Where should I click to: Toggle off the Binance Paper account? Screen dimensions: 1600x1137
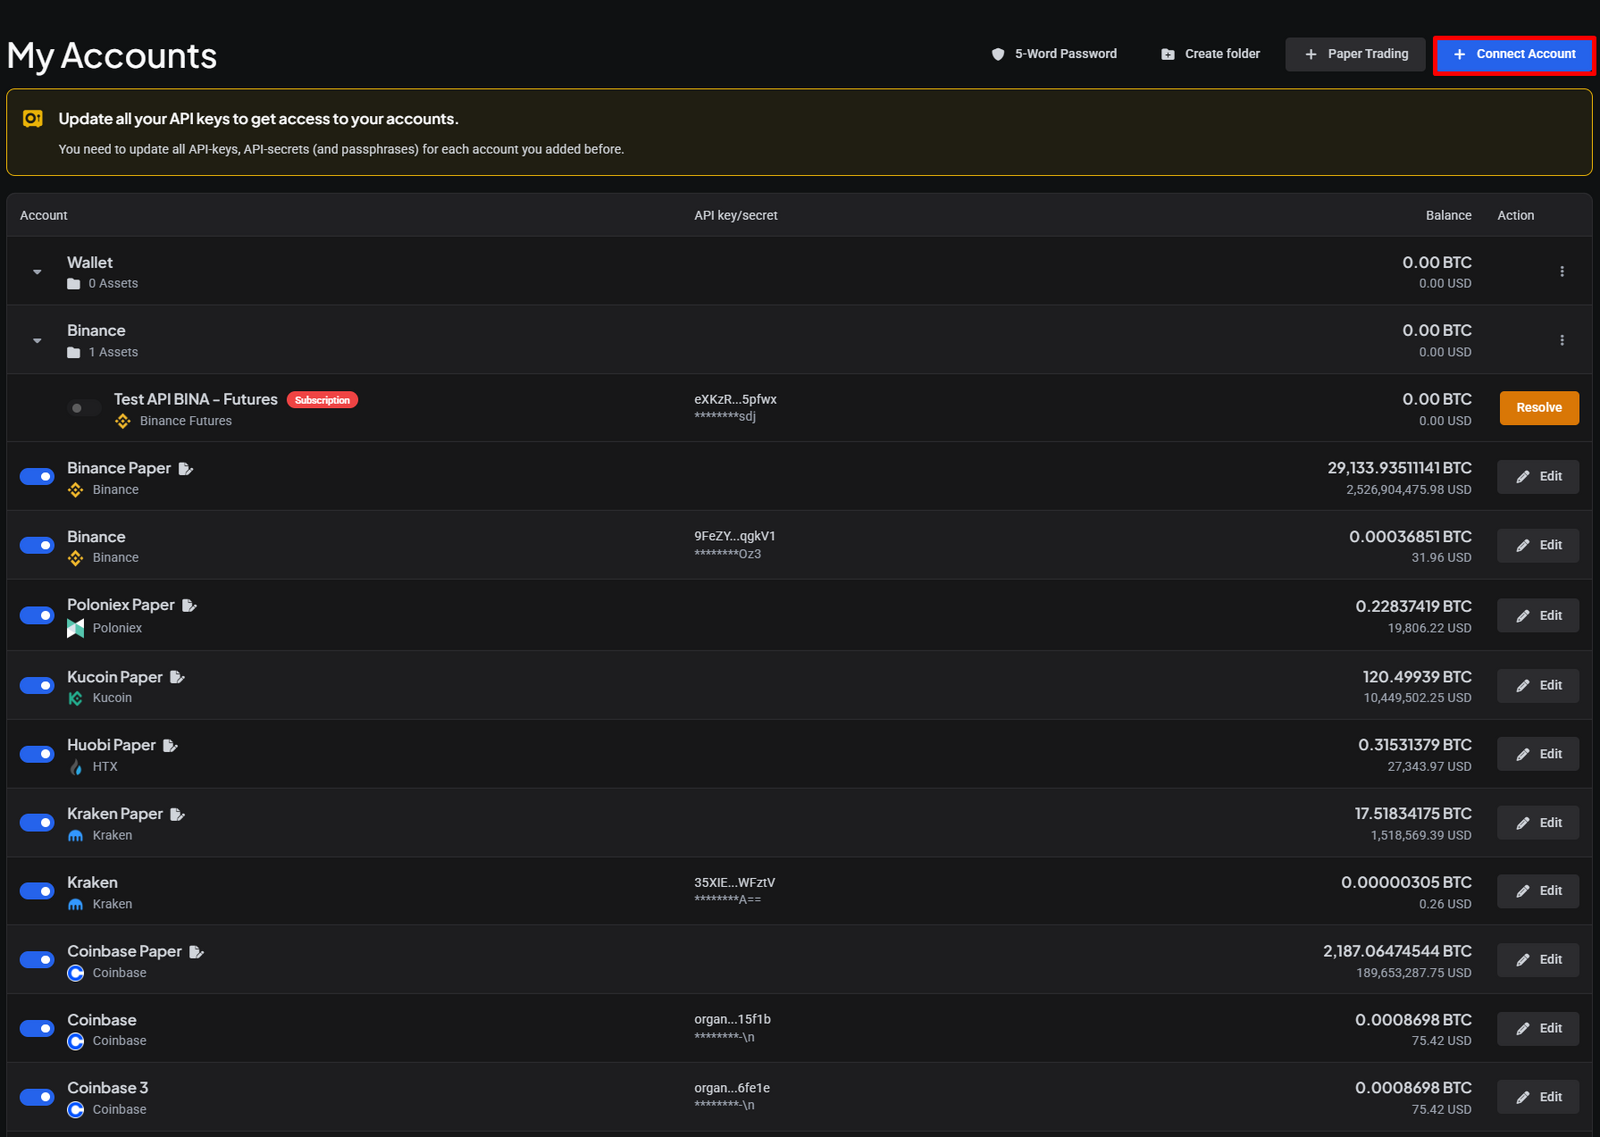point(37,477)
